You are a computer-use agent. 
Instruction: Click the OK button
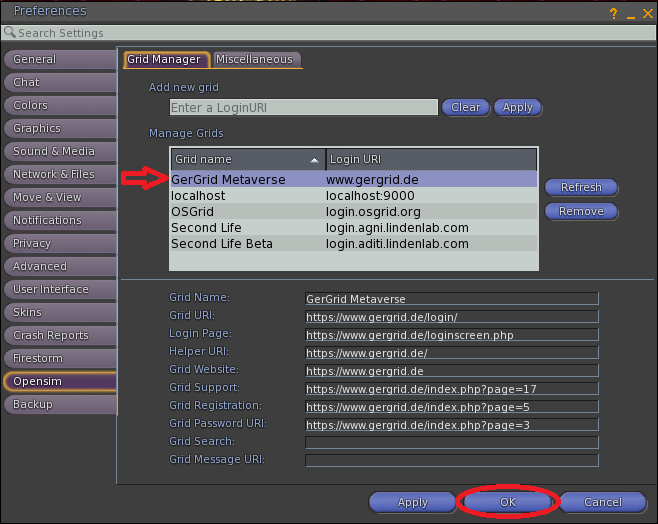[508, 502]
